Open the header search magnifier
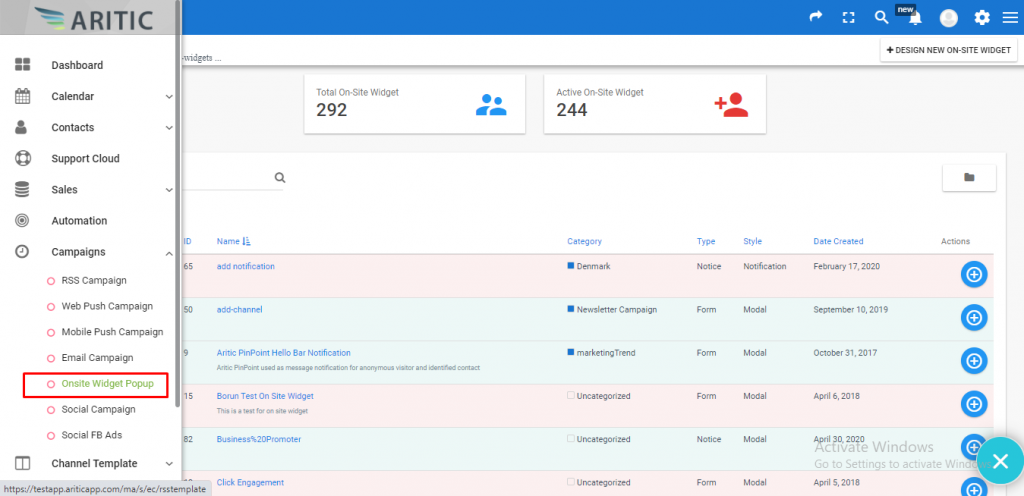 (x=882, y=18)
